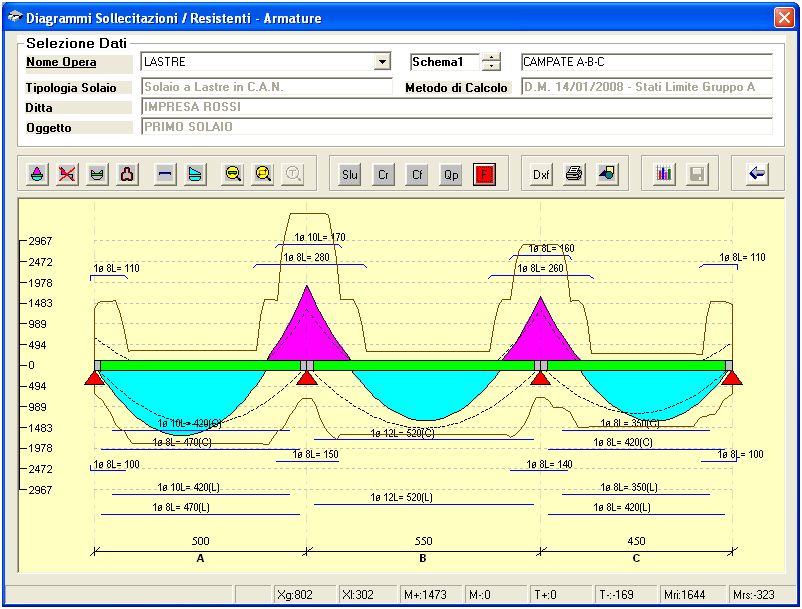Click the dark red outline envelope icon
This screenshot has width=802, height=609.
click(x=127, y=174)
